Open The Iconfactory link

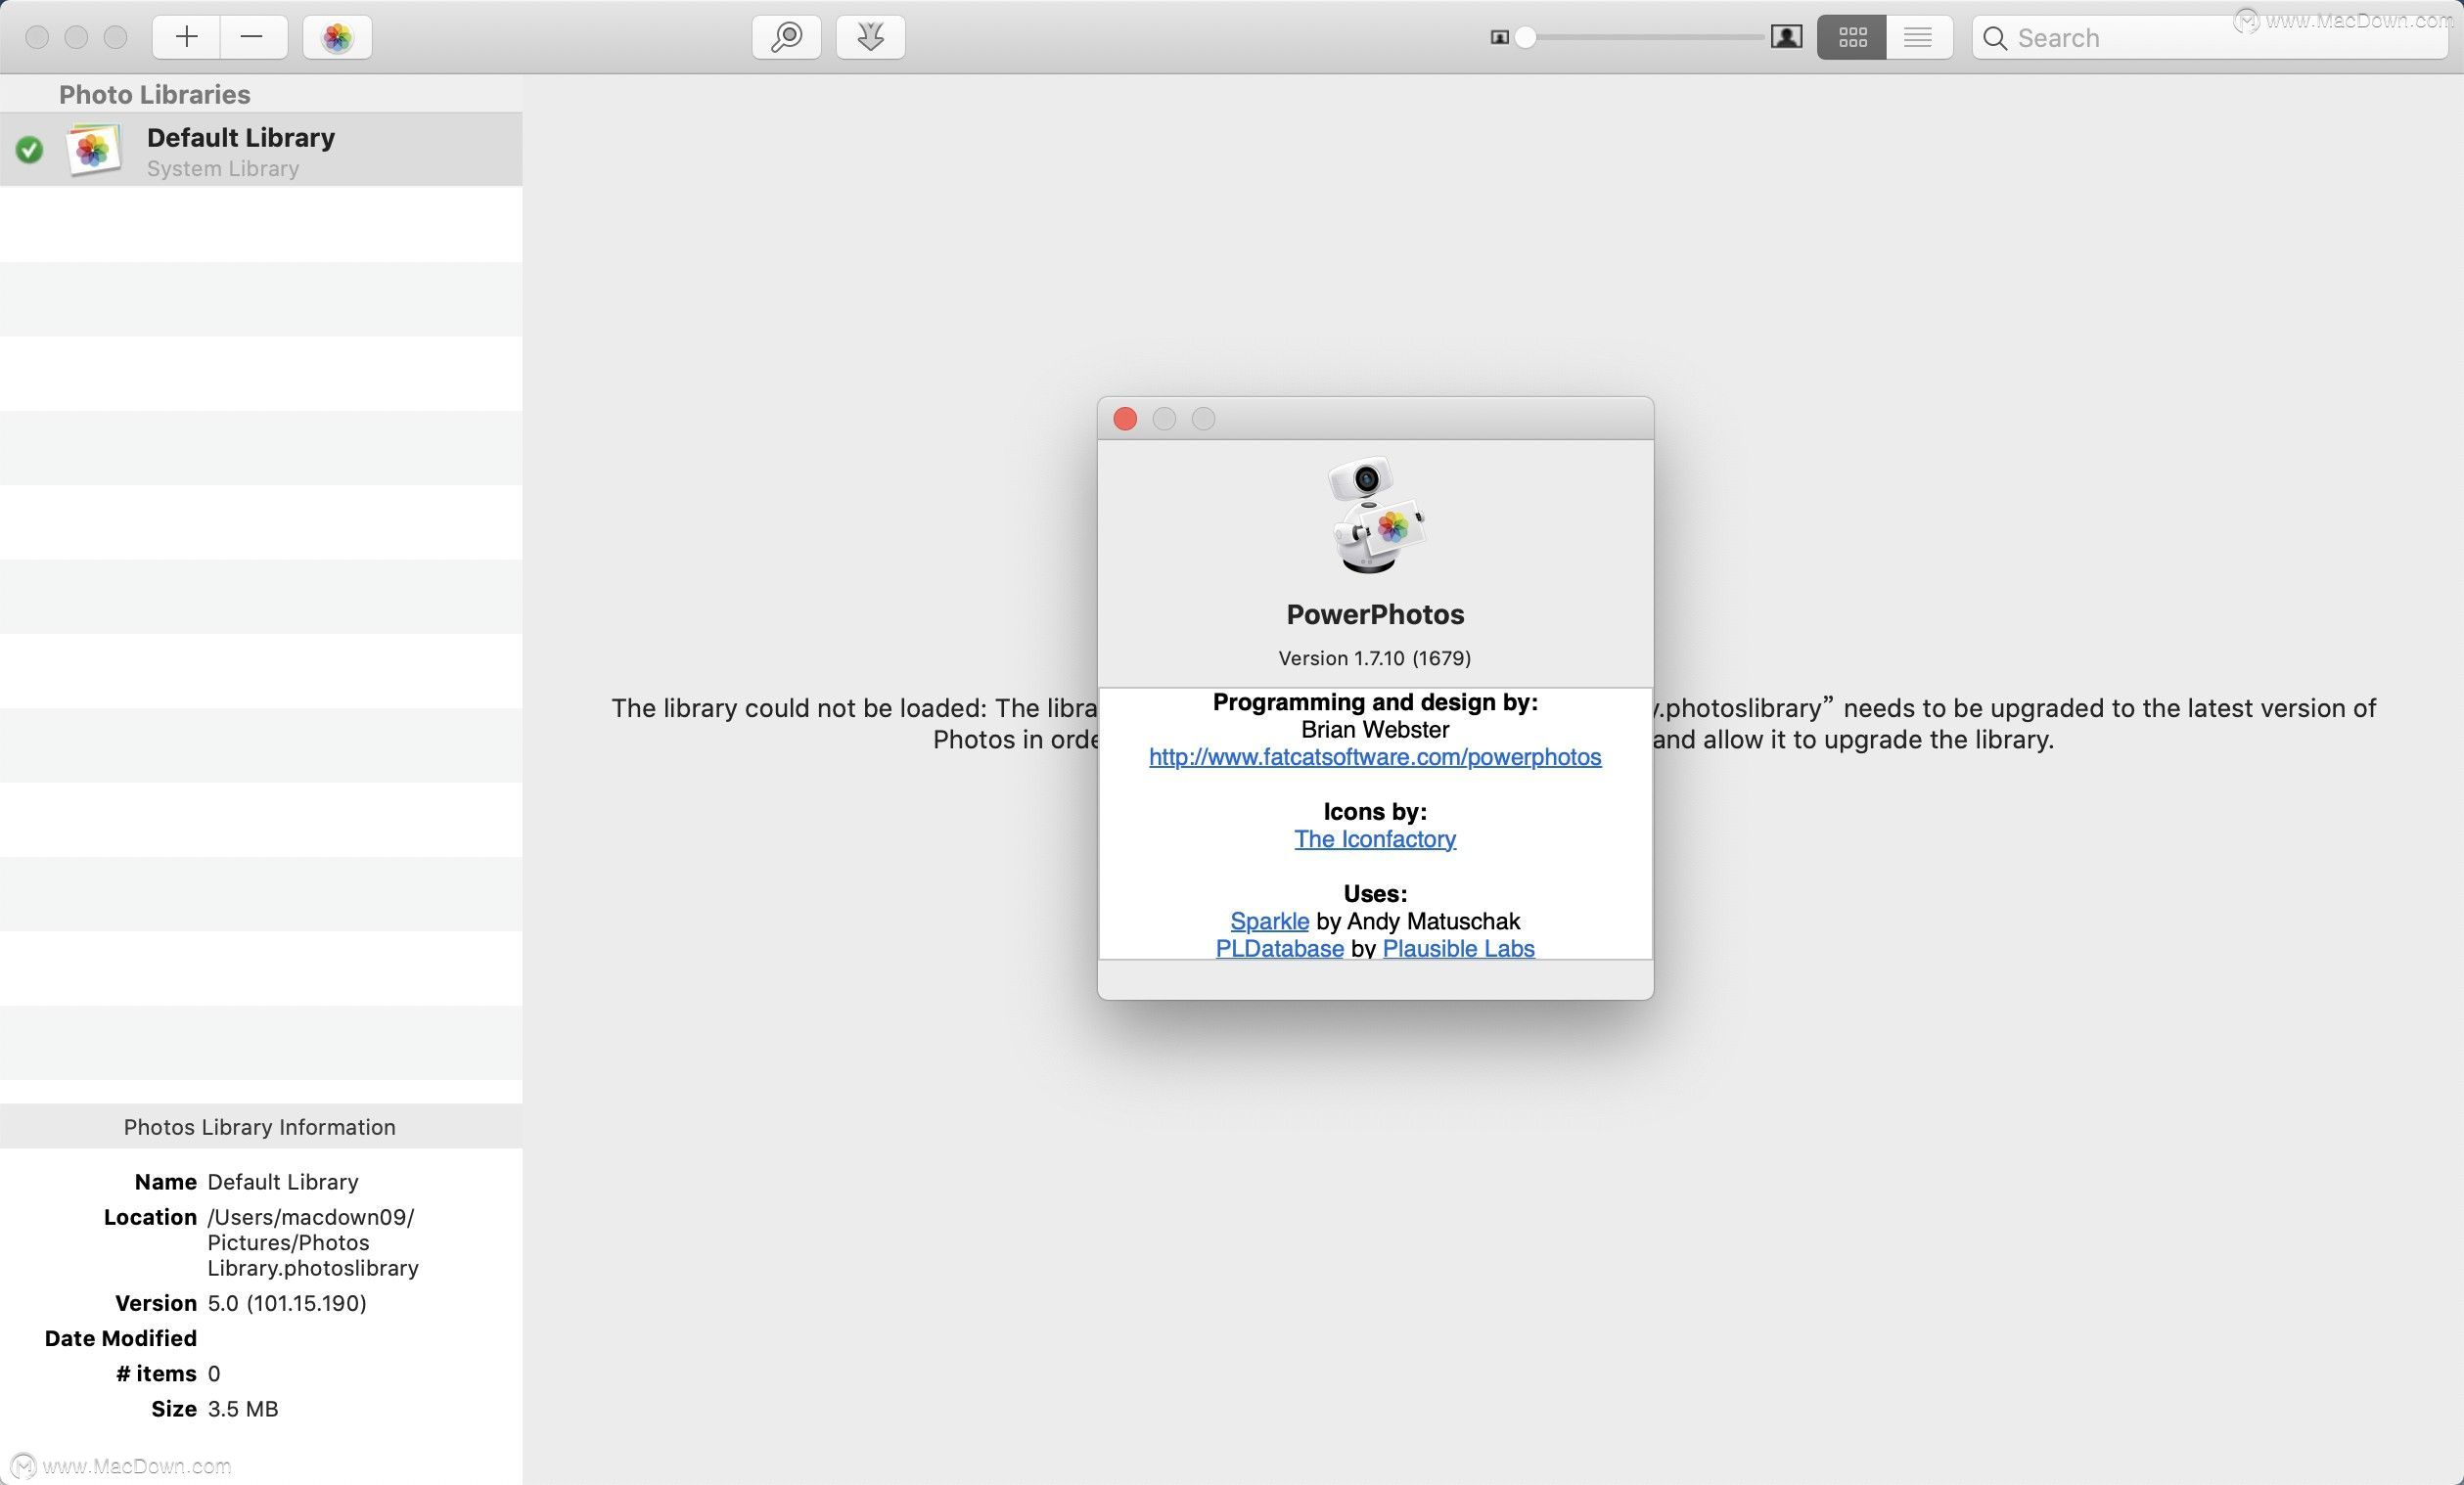(1375, 839)
